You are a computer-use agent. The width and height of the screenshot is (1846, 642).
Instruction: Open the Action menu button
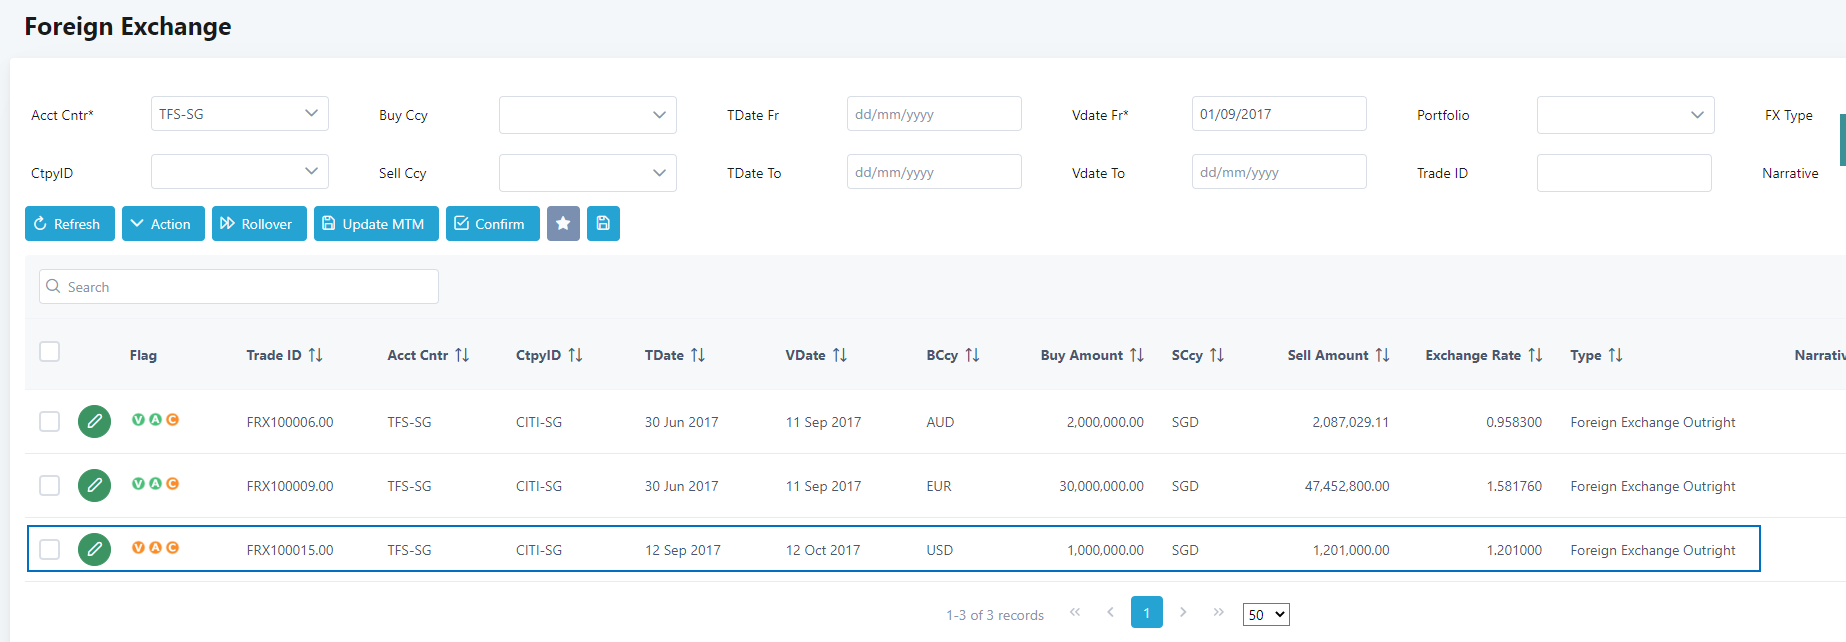point(163,224)
